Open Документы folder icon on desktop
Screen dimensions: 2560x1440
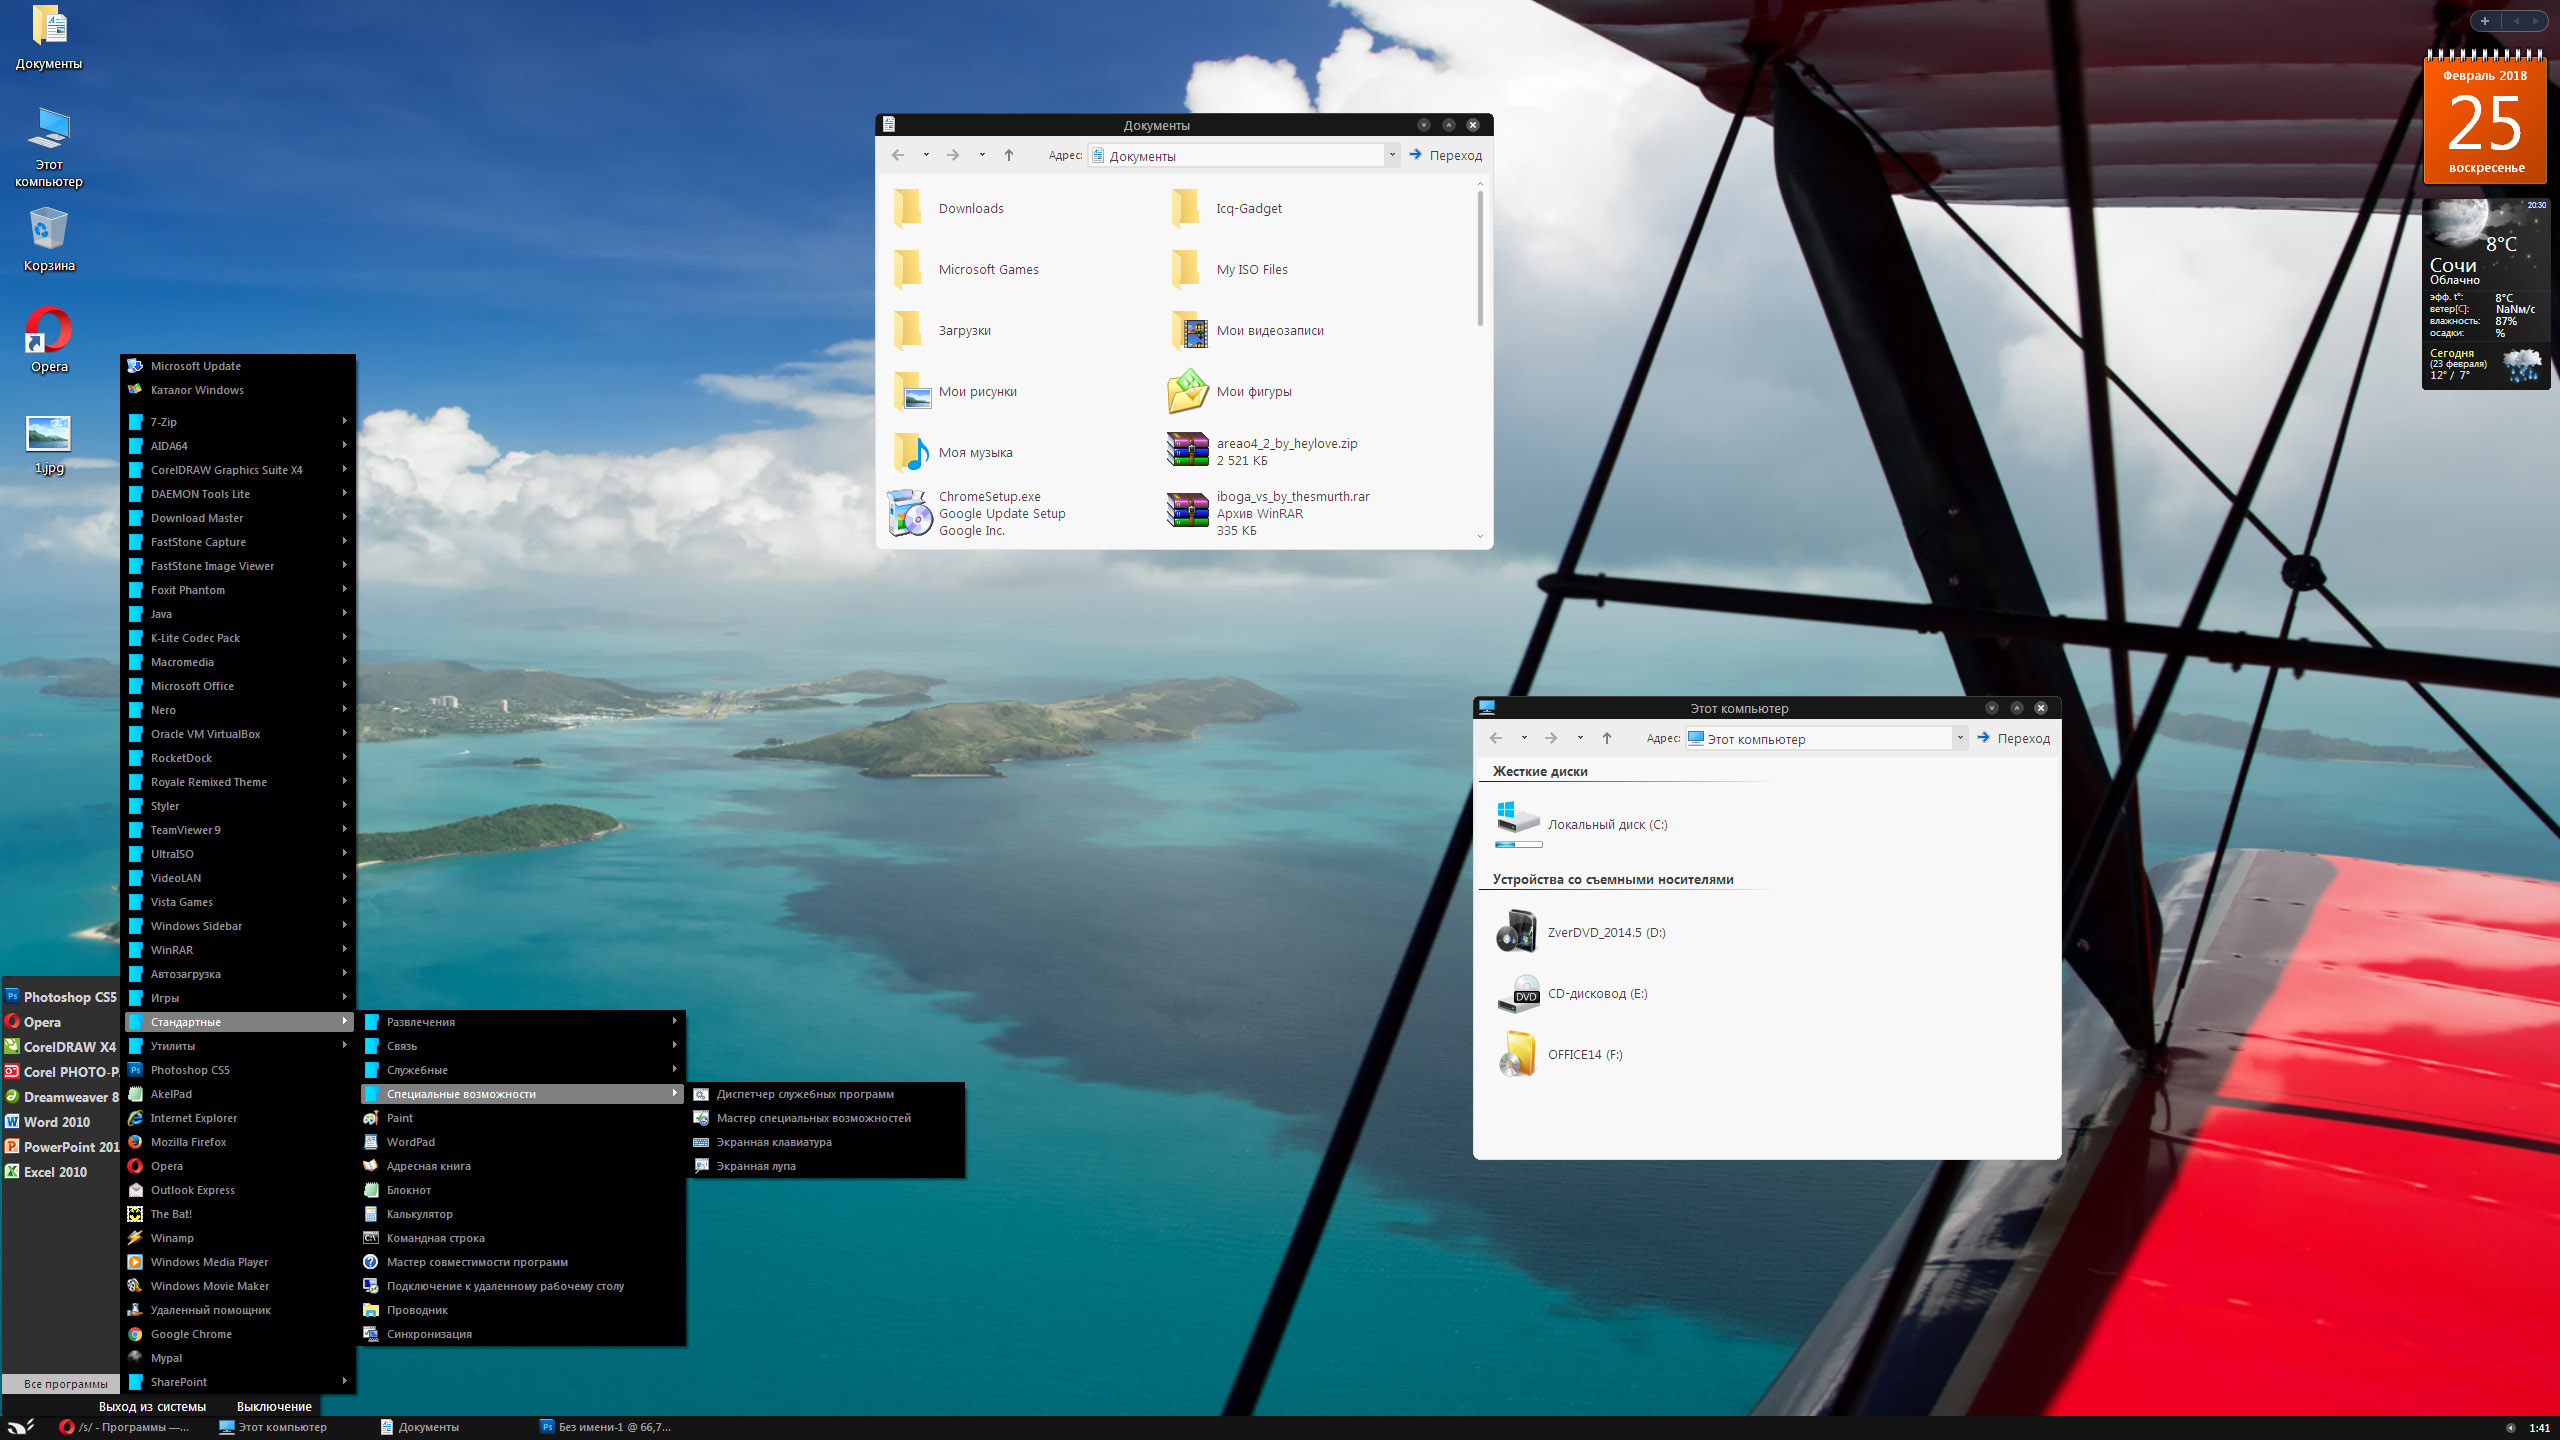coord(48,26)
